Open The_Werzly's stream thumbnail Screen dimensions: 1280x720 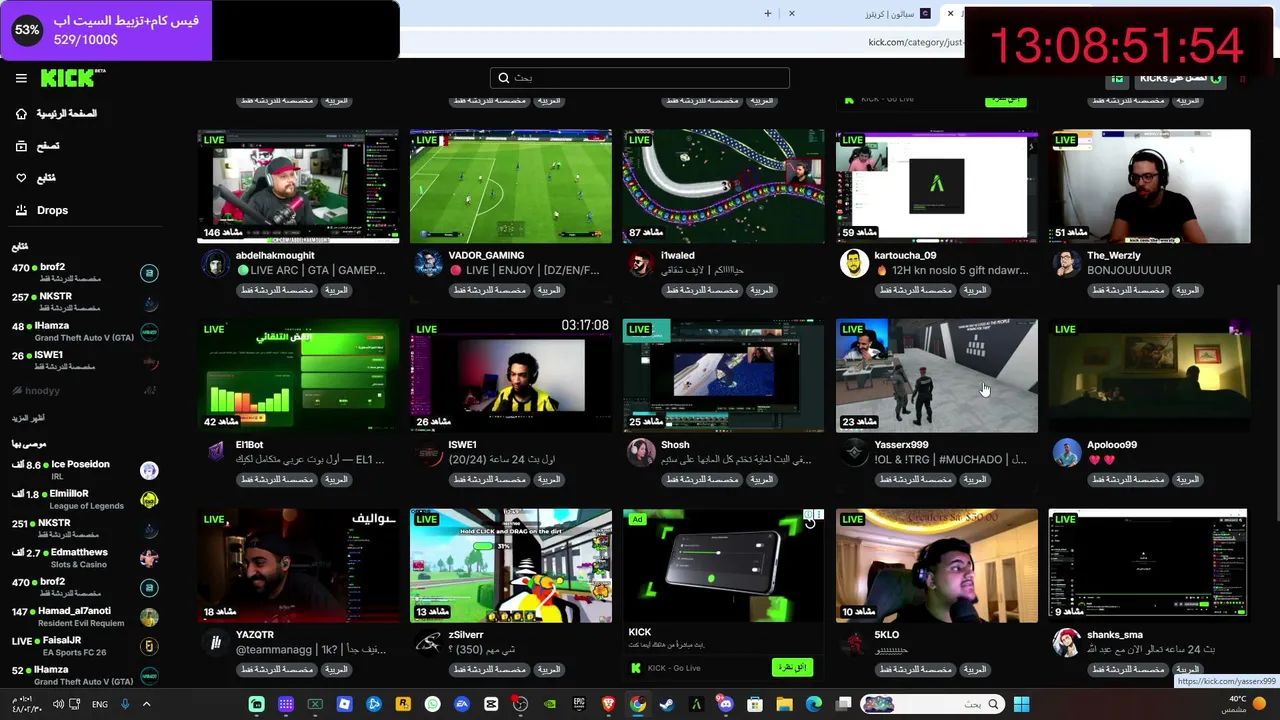pos(1150,186)
